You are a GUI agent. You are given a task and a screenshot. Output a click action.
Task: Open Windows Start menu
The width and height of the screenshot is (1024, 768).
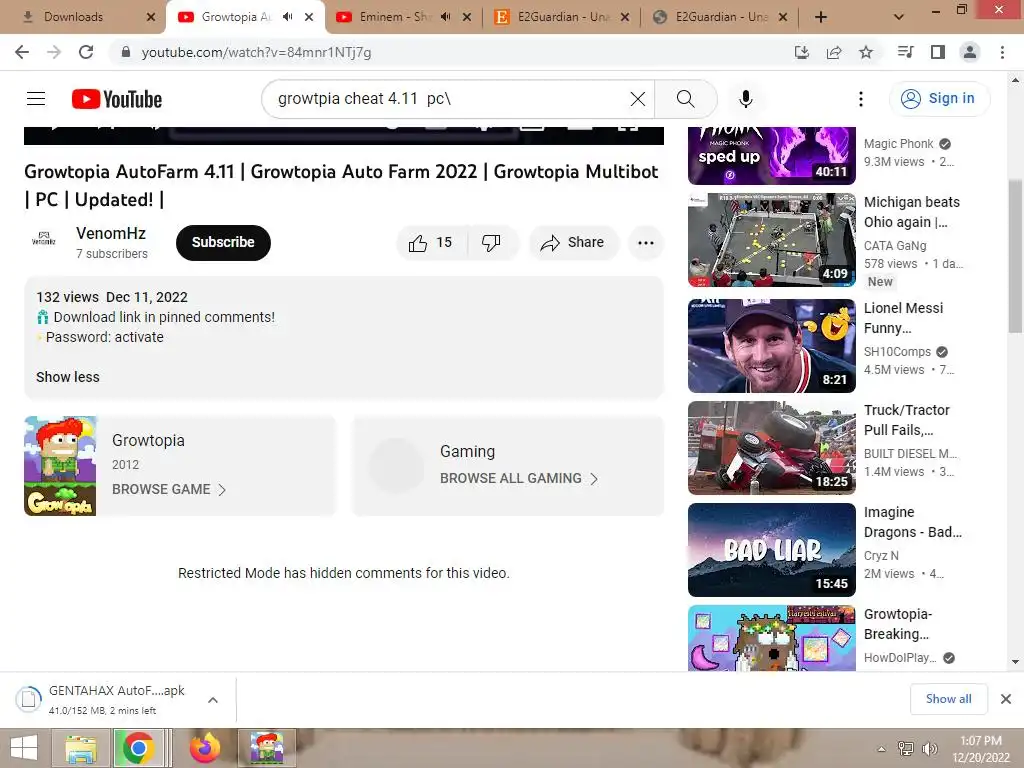[x=24, y=748]
